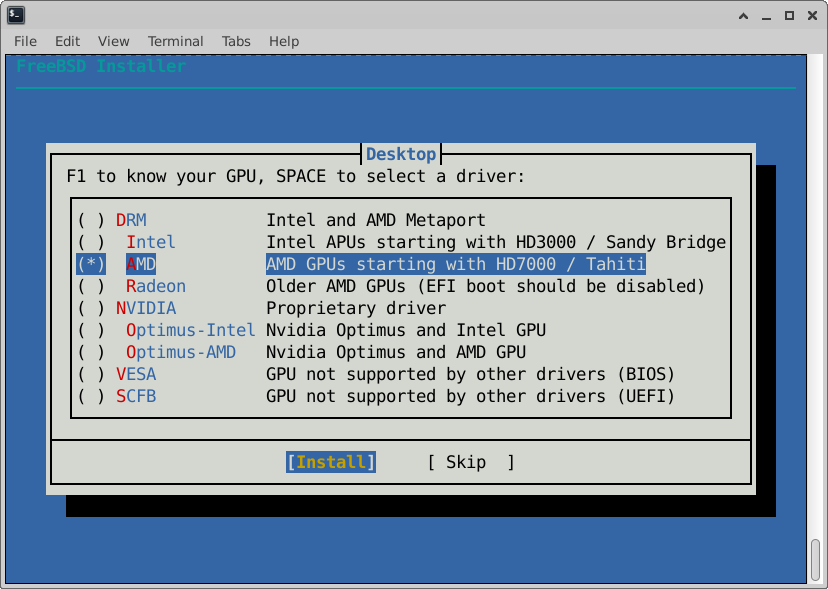Select the NVIDIA driver radio button
The height and width of the screenshot is (589, 828).
pos(91,308)
